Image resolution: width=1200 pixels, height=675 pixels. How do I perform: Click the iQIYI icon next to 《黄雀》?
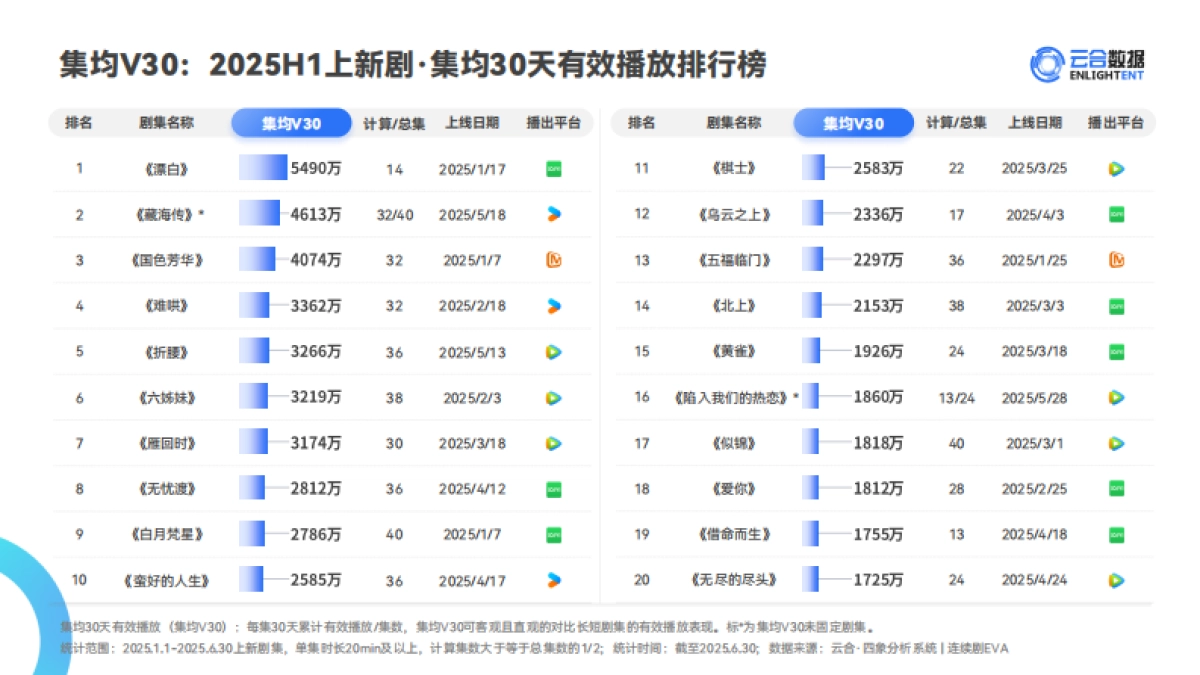(x=1117, y=351)
